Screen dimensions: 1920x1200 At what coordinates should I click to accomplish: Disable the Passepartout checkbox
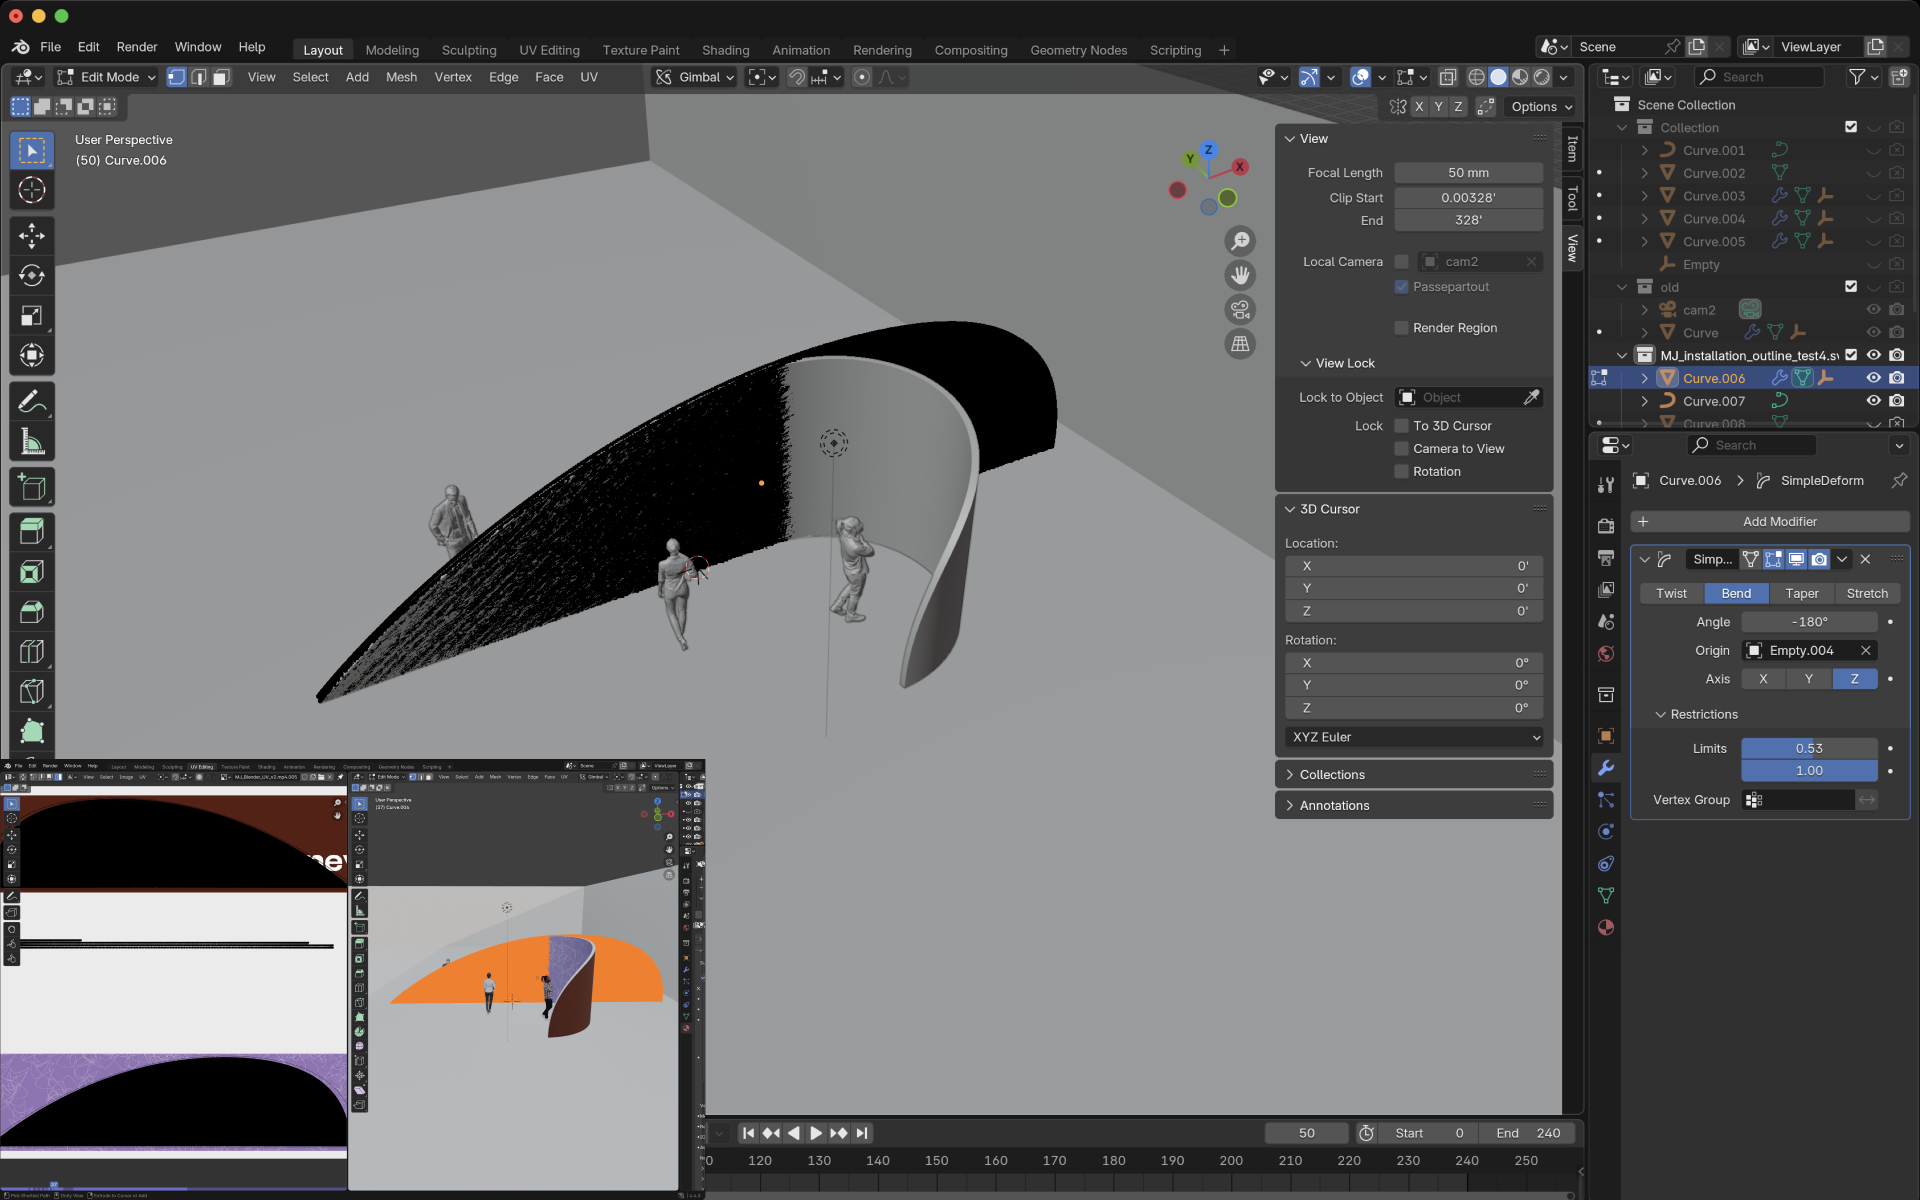coord(1402,287)
